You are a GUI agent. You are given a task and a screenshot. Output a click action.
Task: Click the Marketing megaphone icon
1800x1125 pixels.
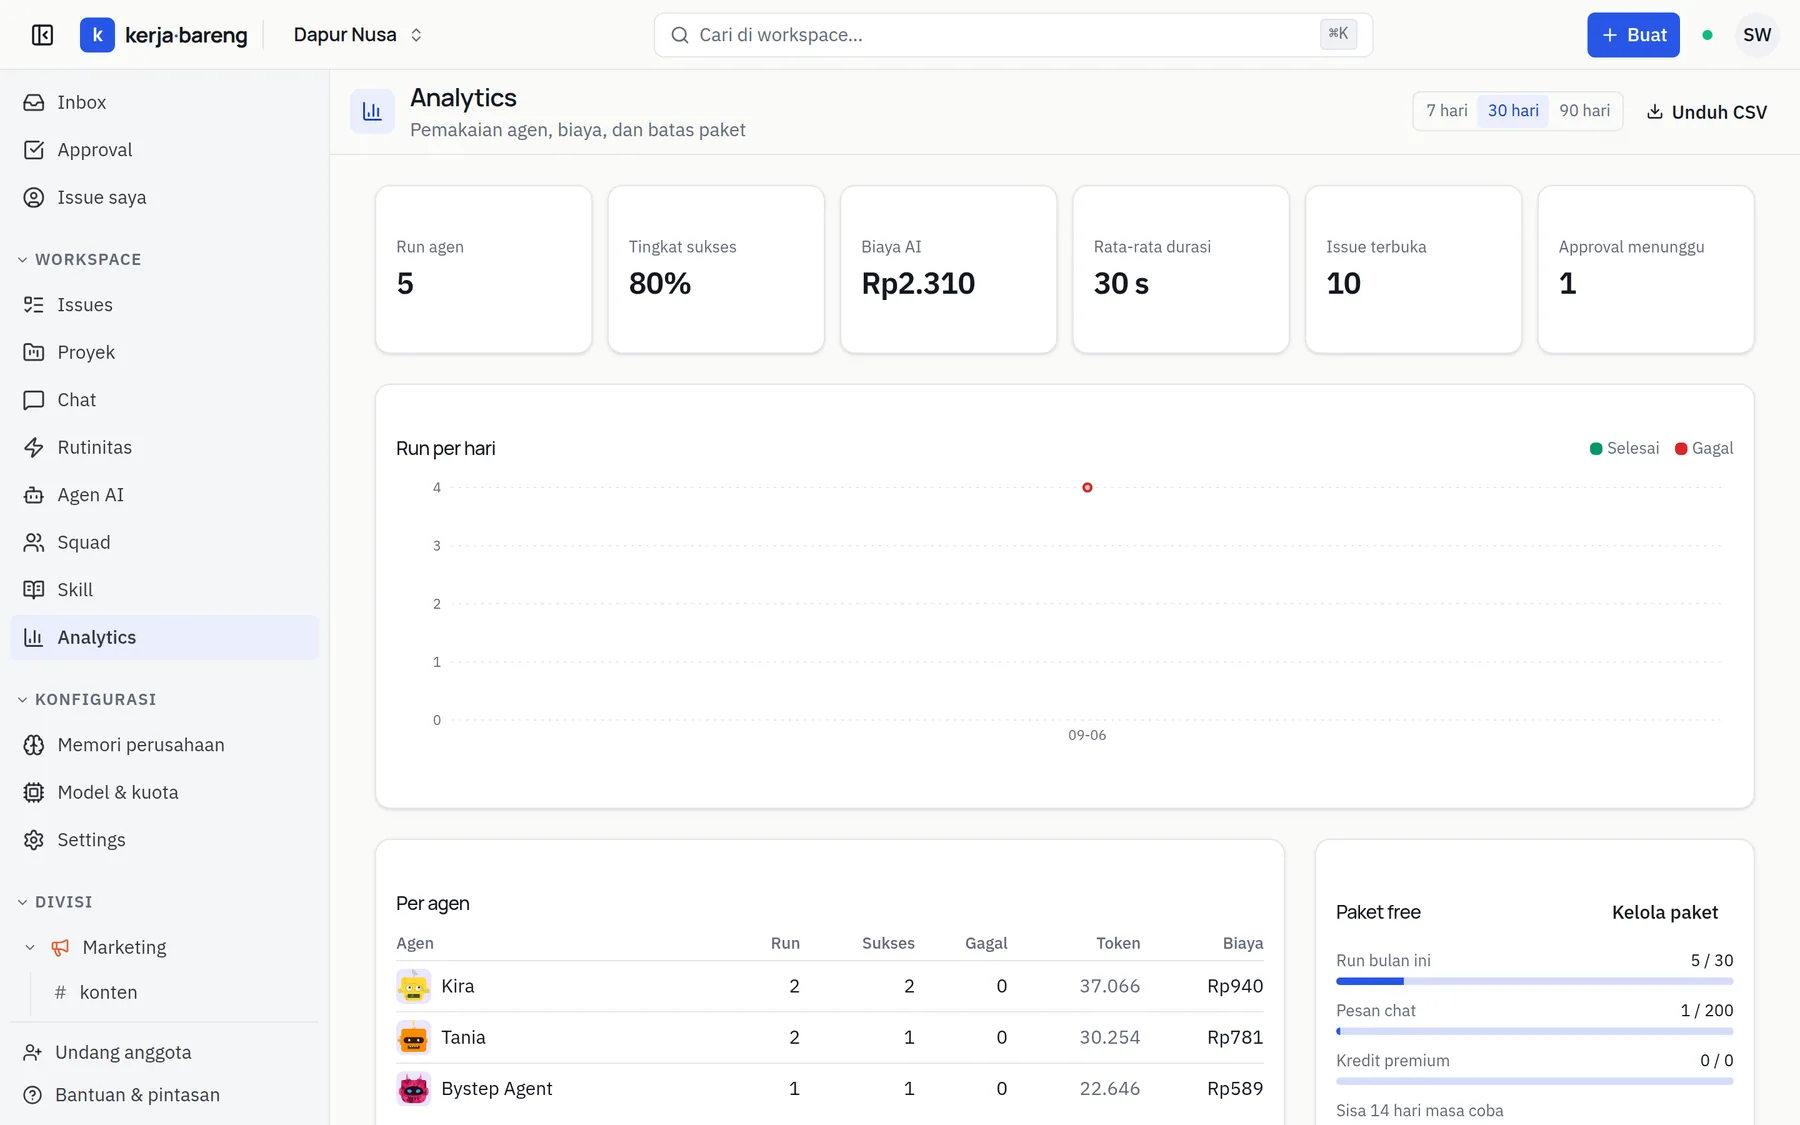(60, 947)
